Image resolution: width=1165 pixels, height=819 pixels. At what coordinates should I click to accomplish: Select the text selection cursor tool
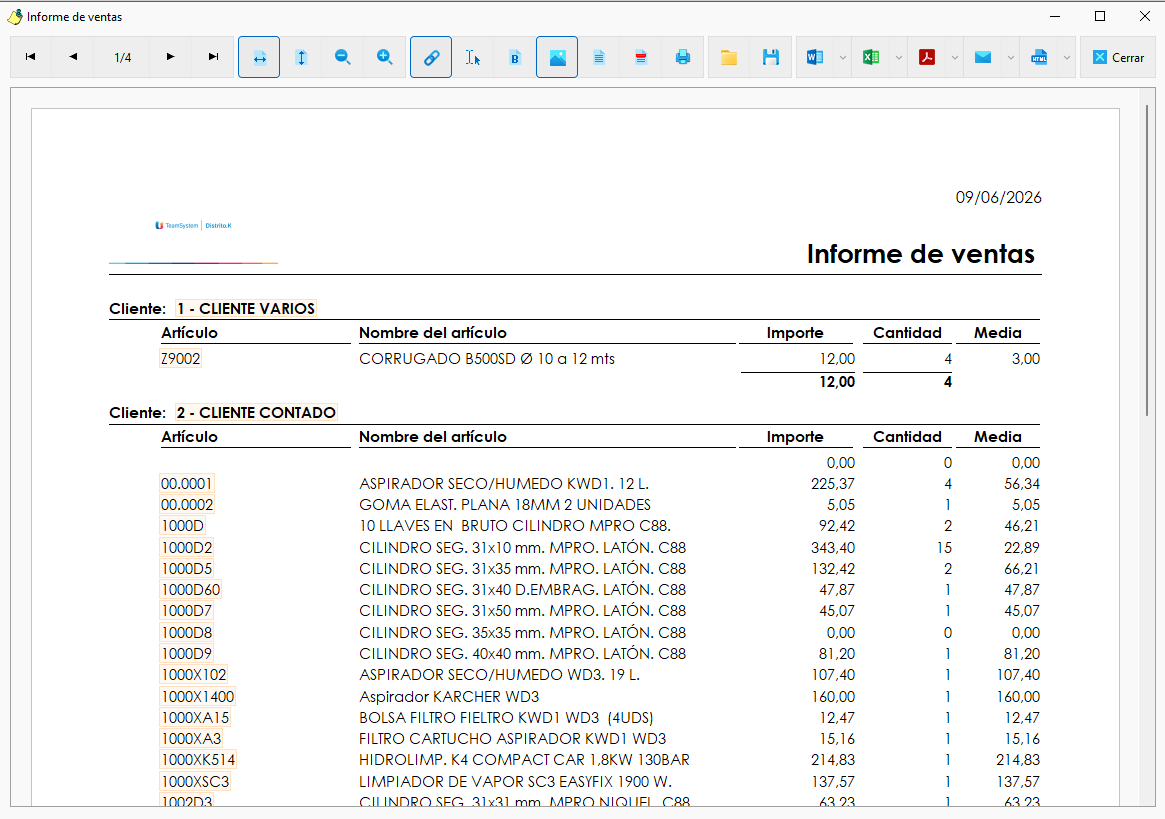473,57
